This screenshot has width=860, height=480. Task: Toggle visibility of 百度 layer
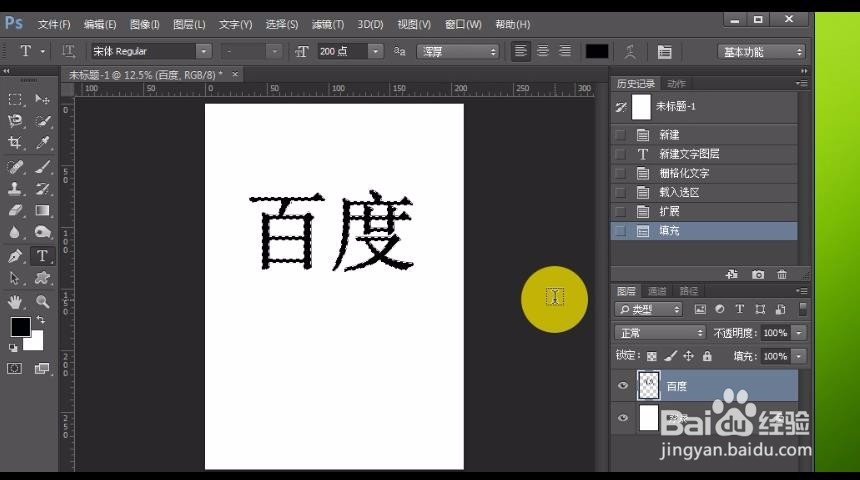[x=623, y=385]
